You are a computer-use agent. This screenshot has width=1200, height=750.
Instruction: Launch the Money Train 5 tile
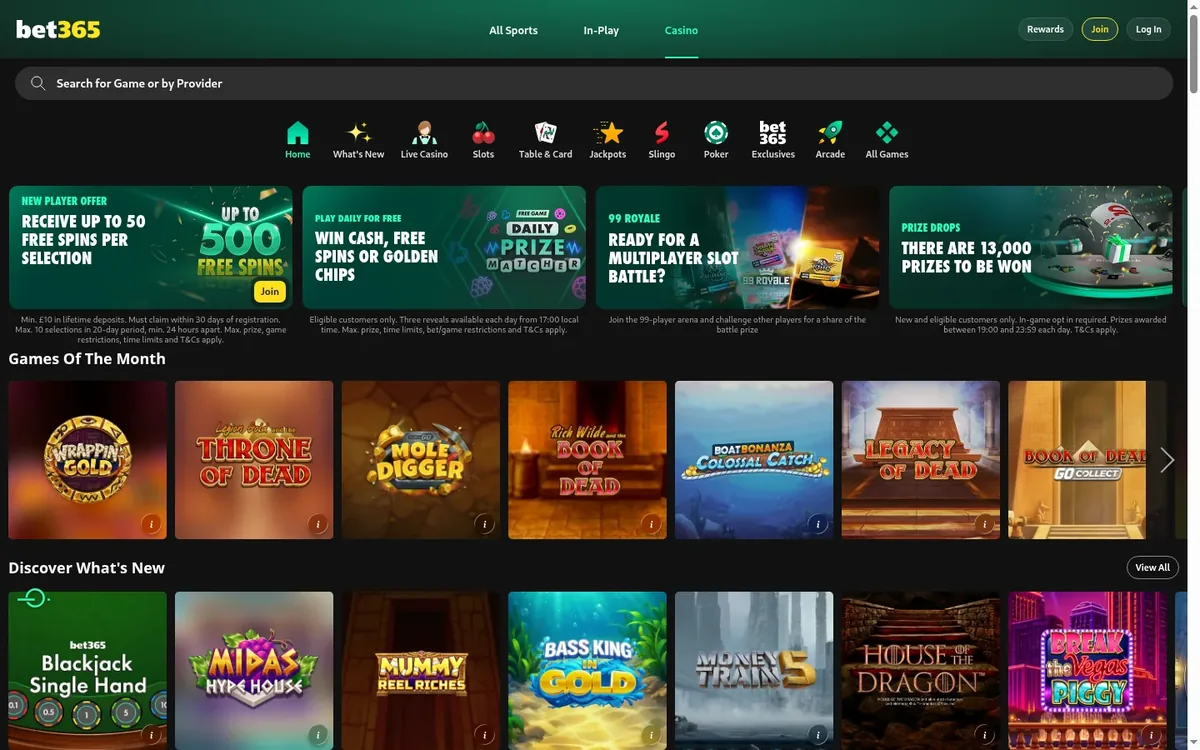[754, 671]
